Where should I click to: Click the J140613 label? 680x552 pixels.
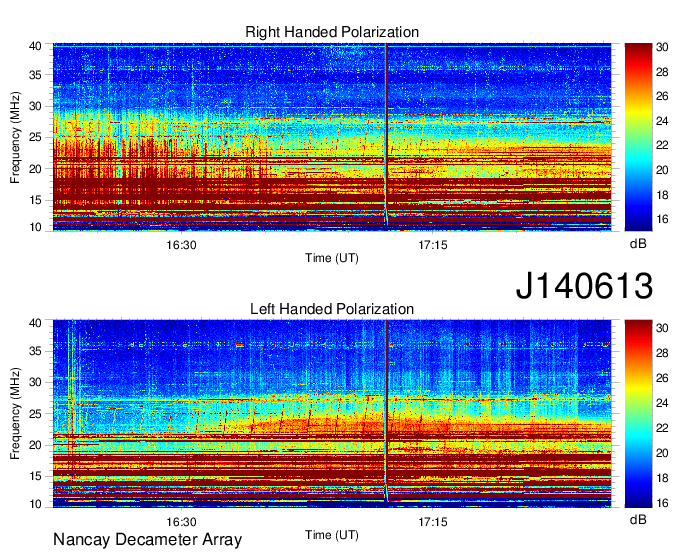584,286
